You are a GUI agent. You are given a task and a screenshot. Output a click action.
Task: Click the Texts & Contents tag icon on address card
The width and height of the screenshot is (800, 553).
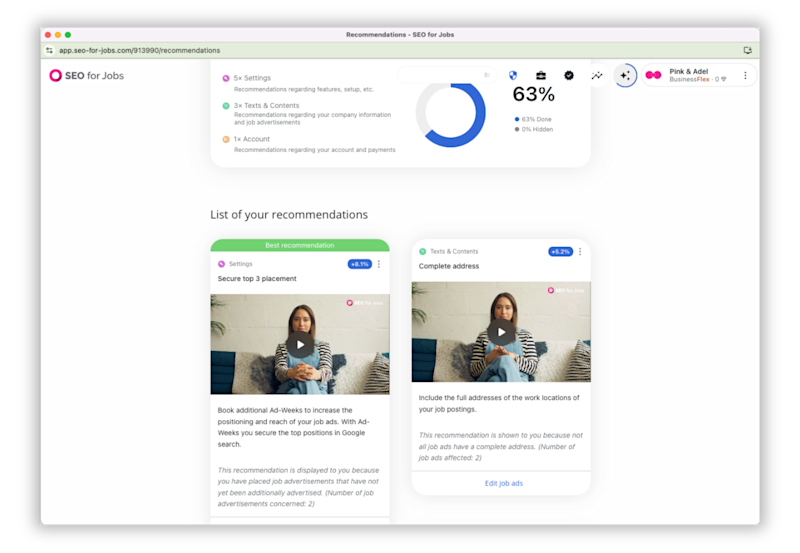tap(422, 252)
